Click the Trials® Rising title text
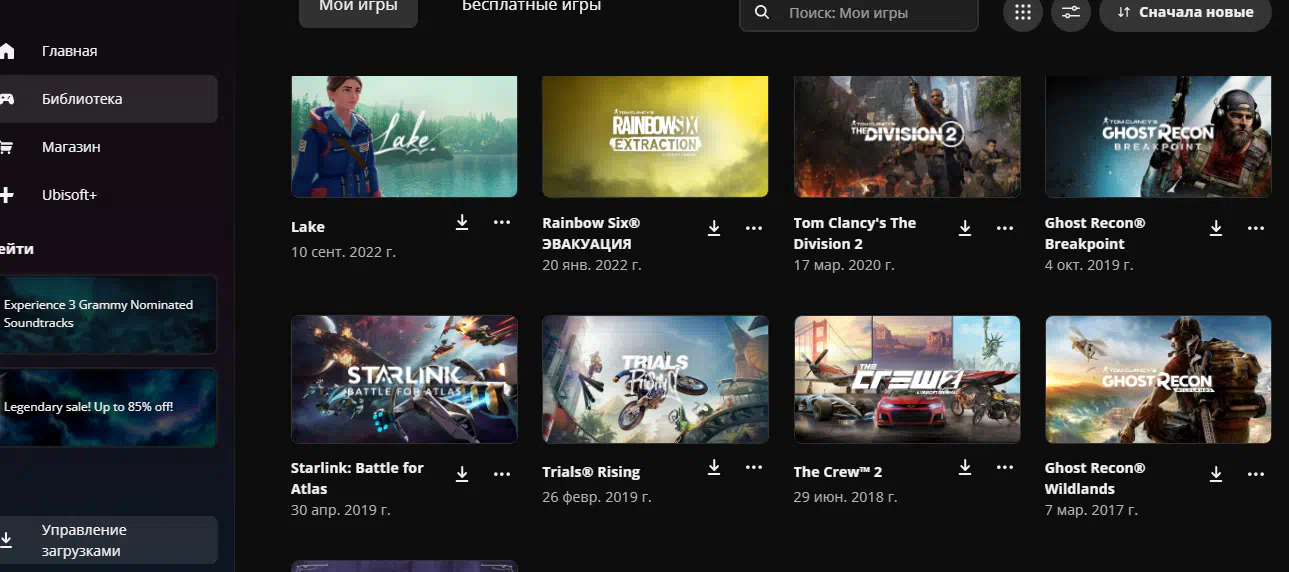Screen dimensions: 1289x572 [x=591, y=472]
